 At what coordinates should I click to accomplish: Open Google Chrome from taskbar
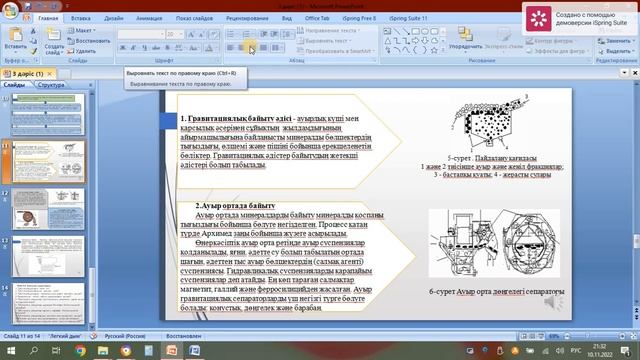(x=80, y=350)
